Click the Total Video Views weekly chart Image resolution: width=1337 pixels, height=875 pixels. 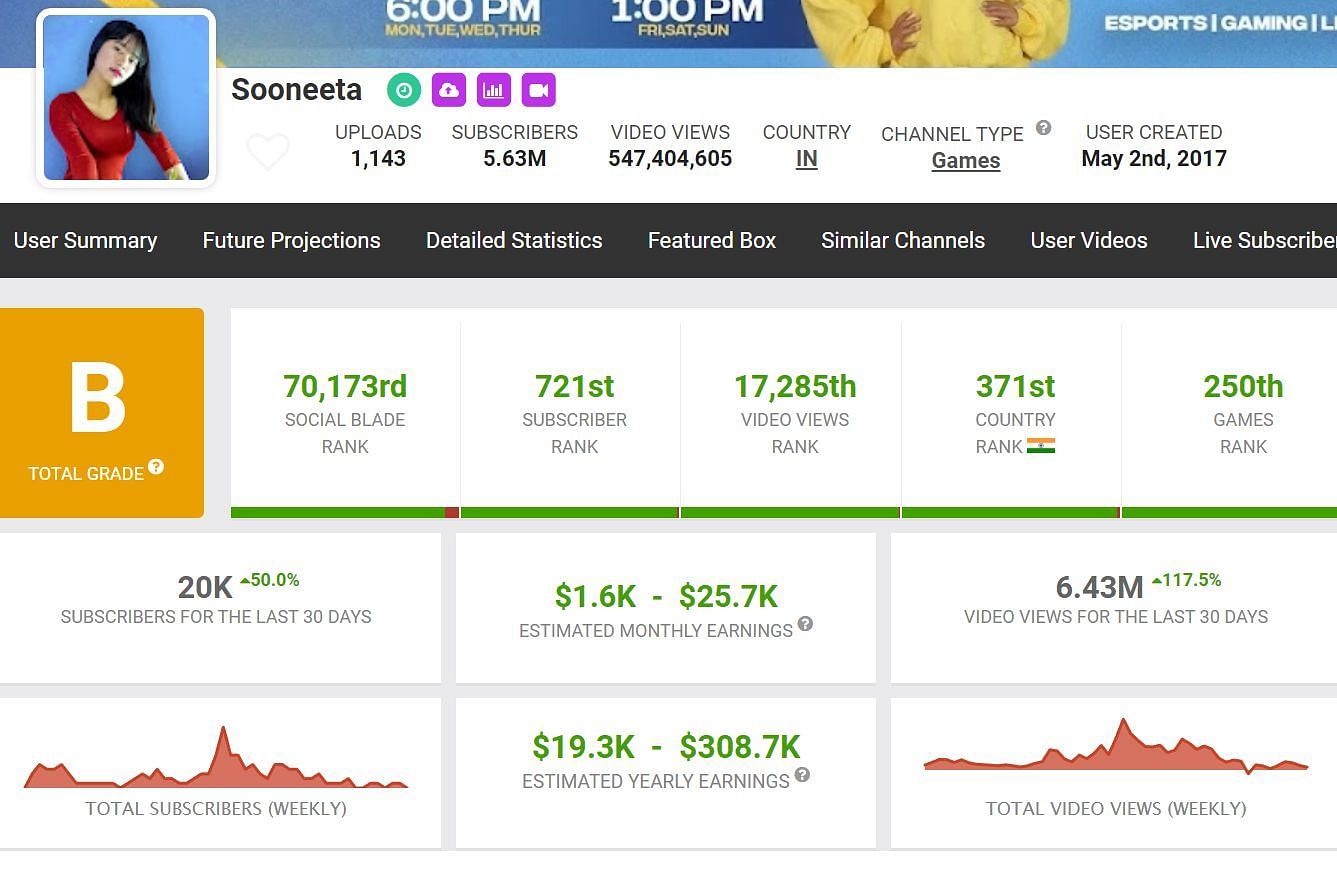(x=1116, y=746)
